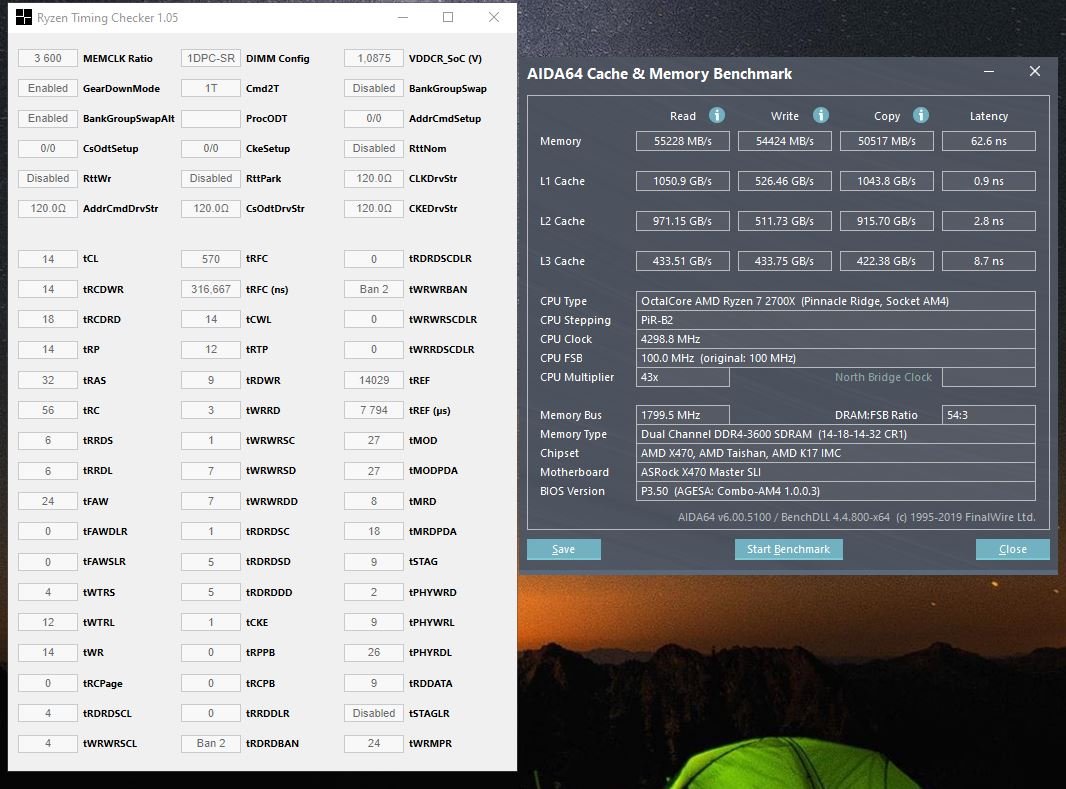
Task: Click the tREF value 14029 field
Action: tap(374, 381)
